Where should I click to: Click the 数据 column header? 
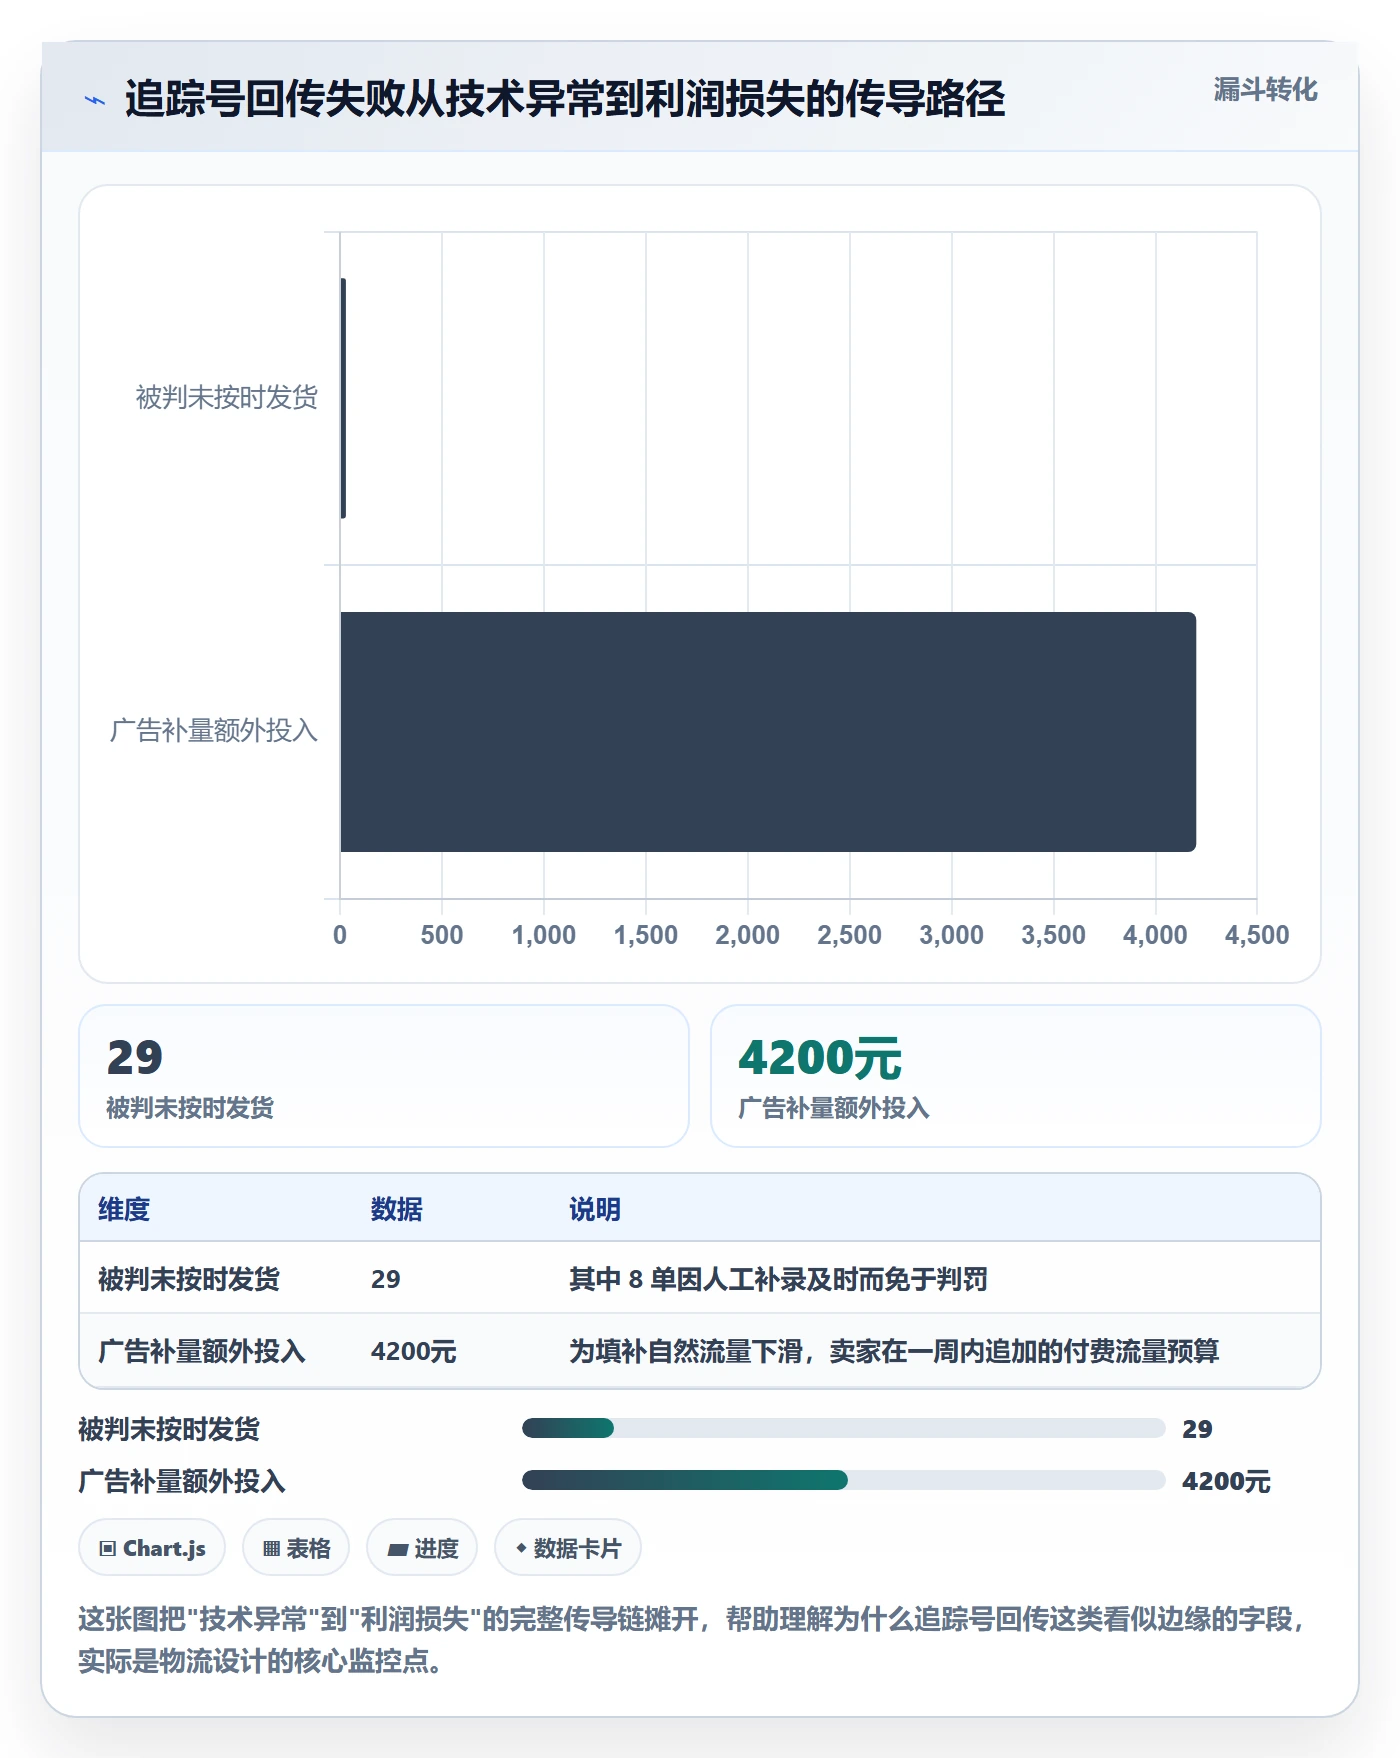(x=397, y=1209)
